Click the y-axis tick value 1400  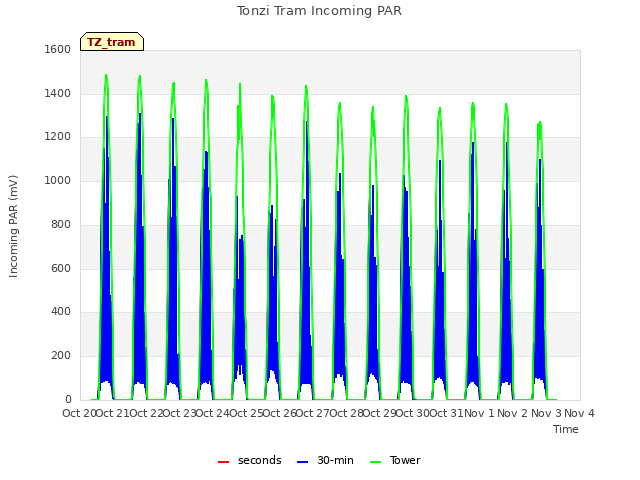tap(58, 93)
